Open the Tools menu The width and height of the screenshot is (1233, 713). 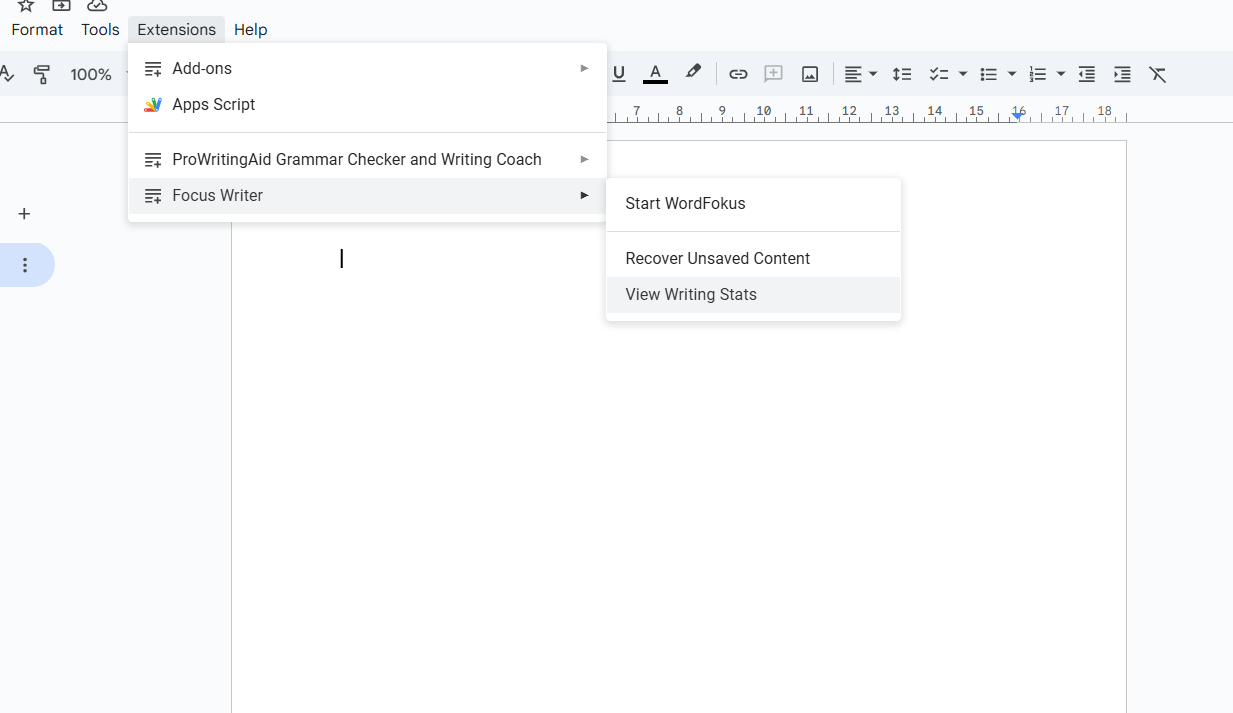point(100,30)
